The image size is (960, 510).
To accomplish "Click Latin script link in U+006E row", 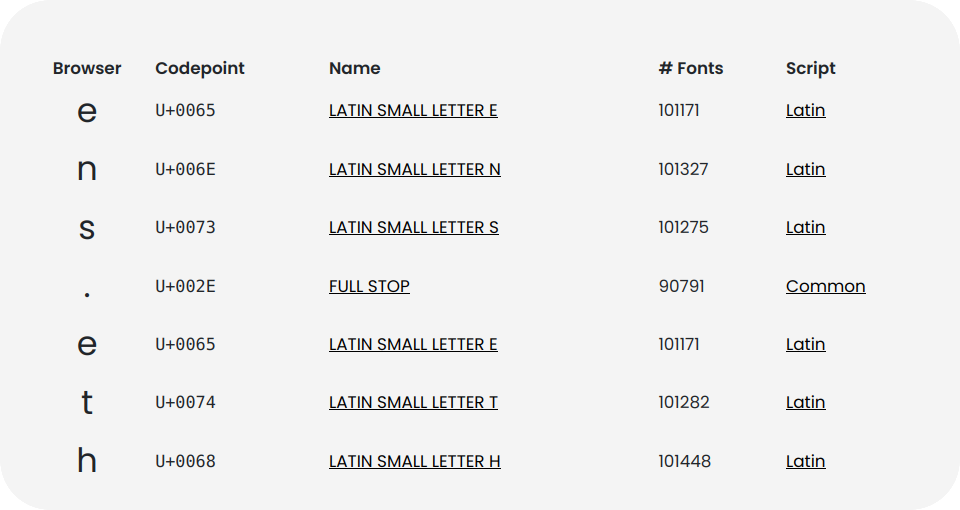I will (x=805, y=169).
